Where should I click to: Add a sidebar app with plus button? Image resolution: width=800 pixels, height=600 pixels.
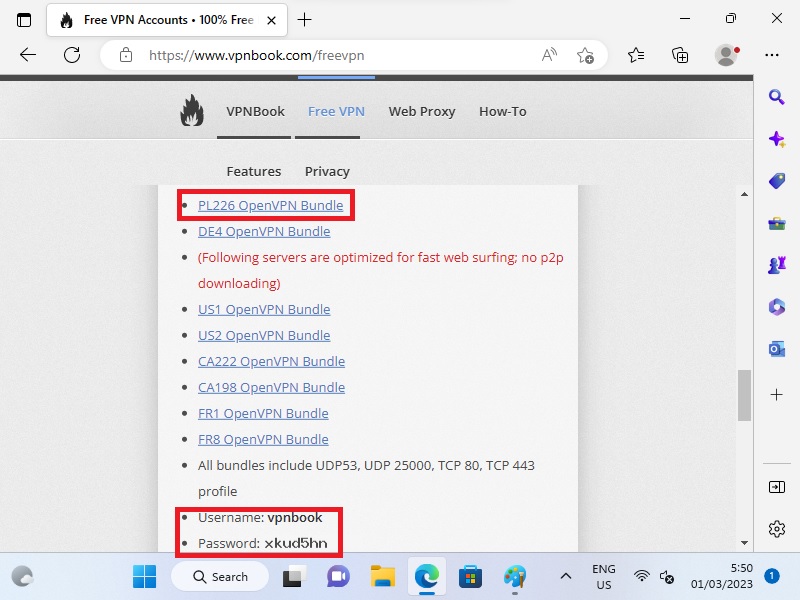tap(776, 395)
